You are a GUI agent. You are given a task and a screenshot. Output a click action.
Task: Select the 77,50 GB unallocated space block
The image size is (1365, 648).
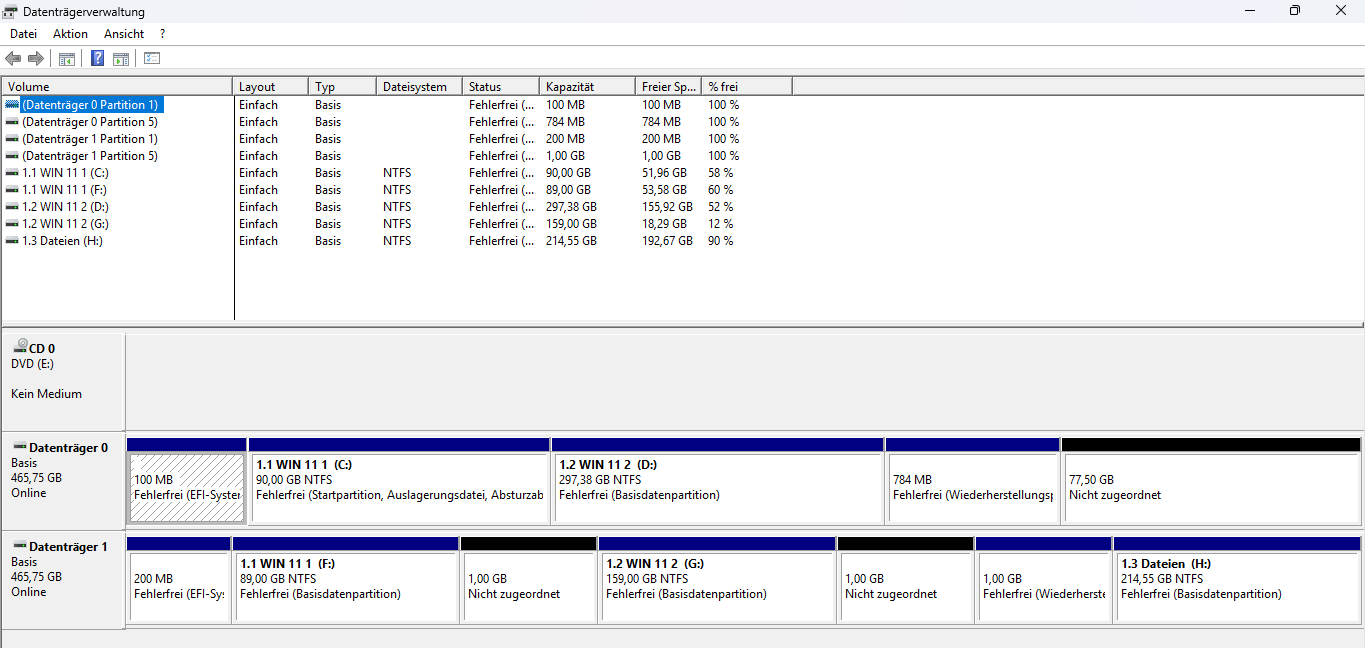(x=1211, y=480)
